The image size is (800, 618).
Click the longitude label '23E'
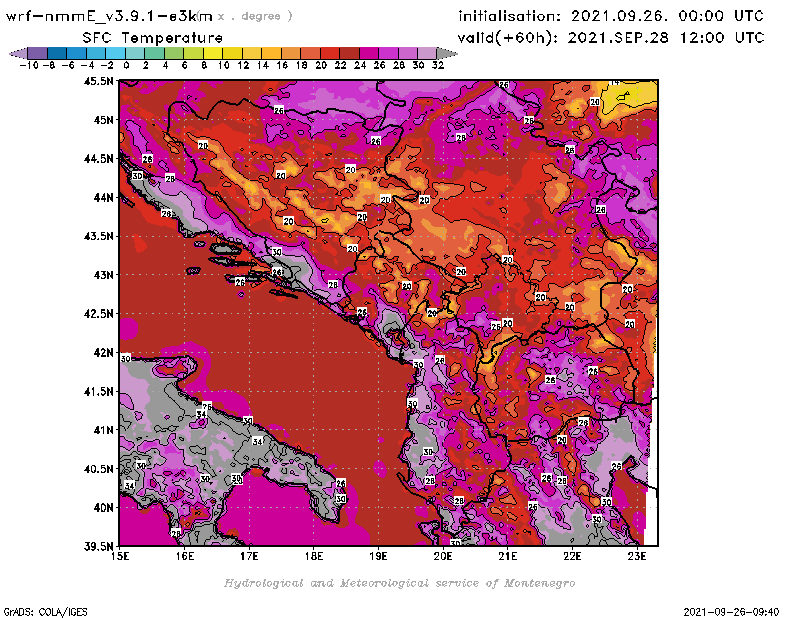coord(637,556)
